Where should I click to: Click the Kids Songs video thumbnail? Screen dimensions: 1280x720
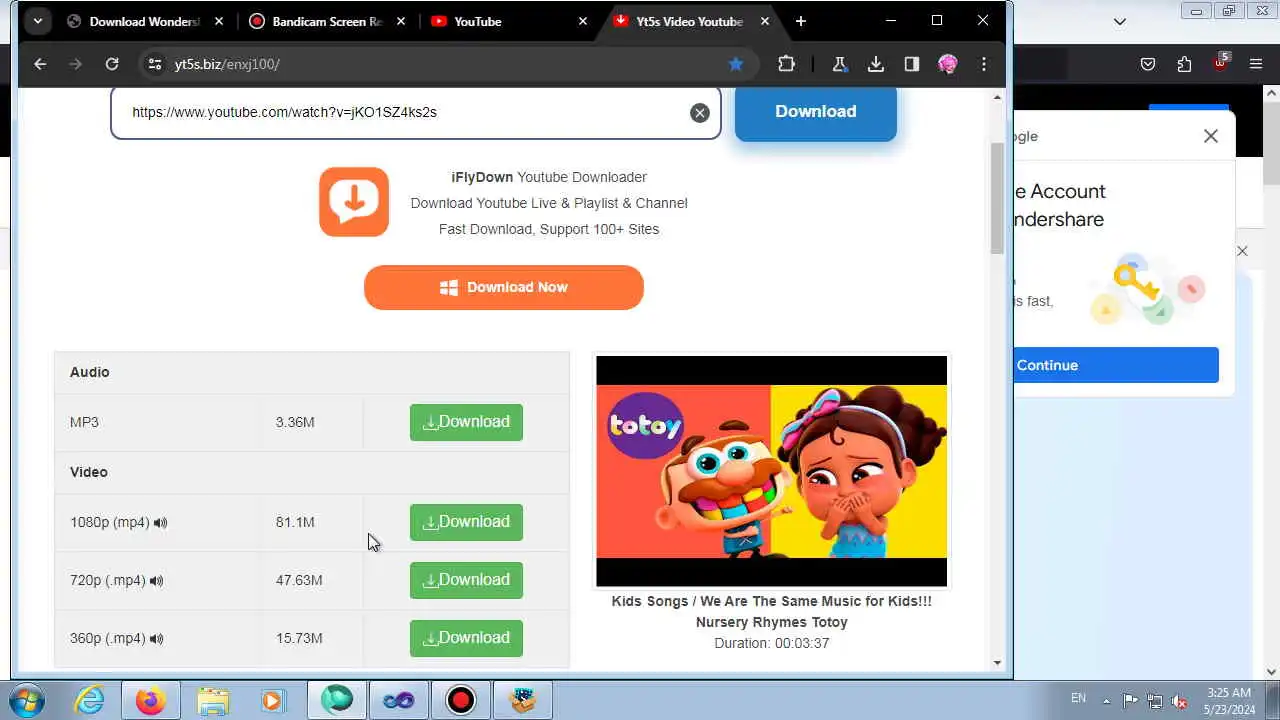pyautogui.click(x=771, y=471)
